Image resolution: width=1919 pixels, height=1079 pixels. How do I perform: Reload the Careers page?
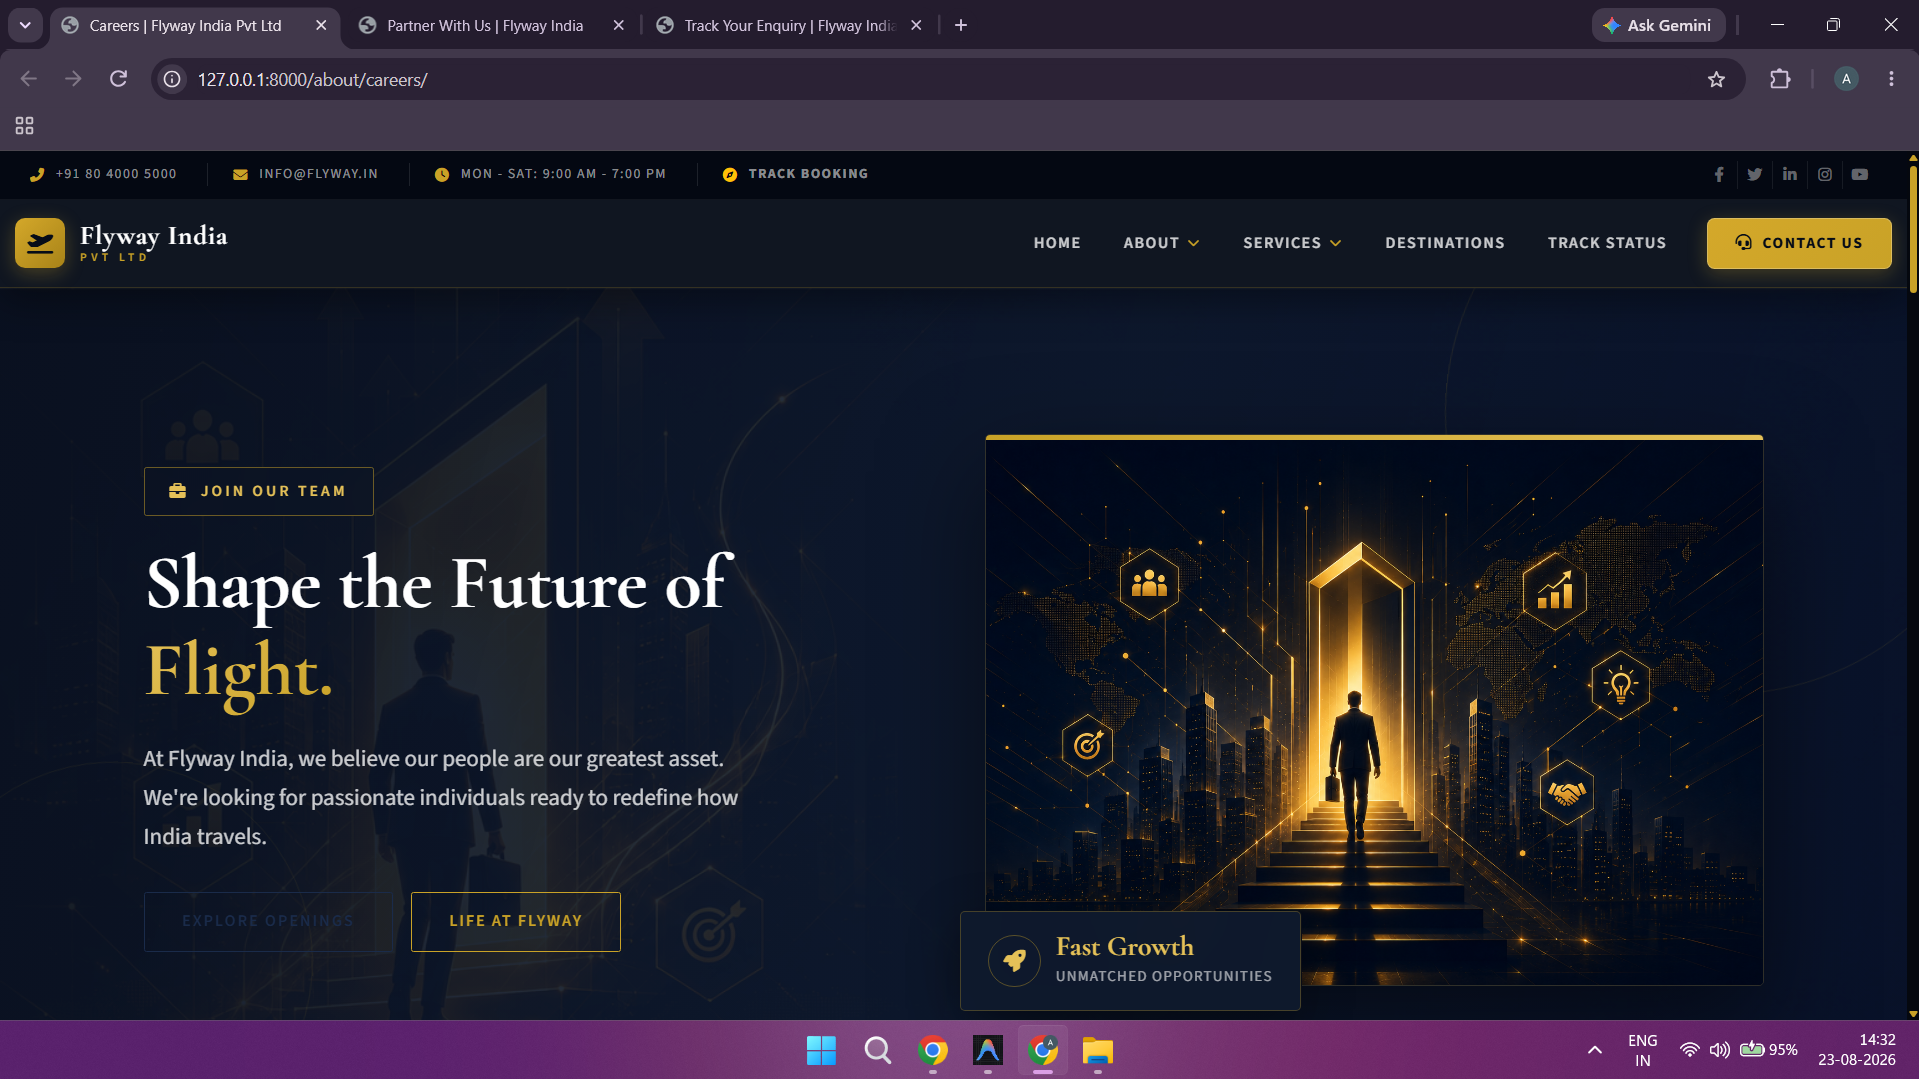118,79
